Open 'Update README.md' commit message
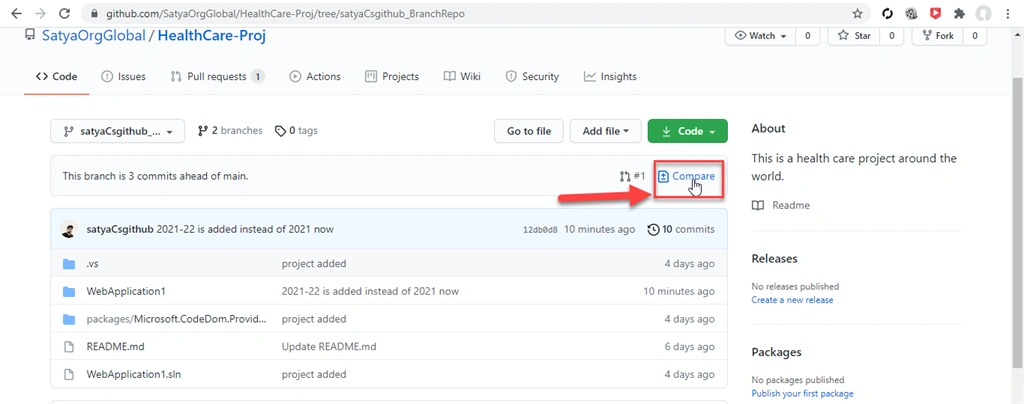 [329, 347]
